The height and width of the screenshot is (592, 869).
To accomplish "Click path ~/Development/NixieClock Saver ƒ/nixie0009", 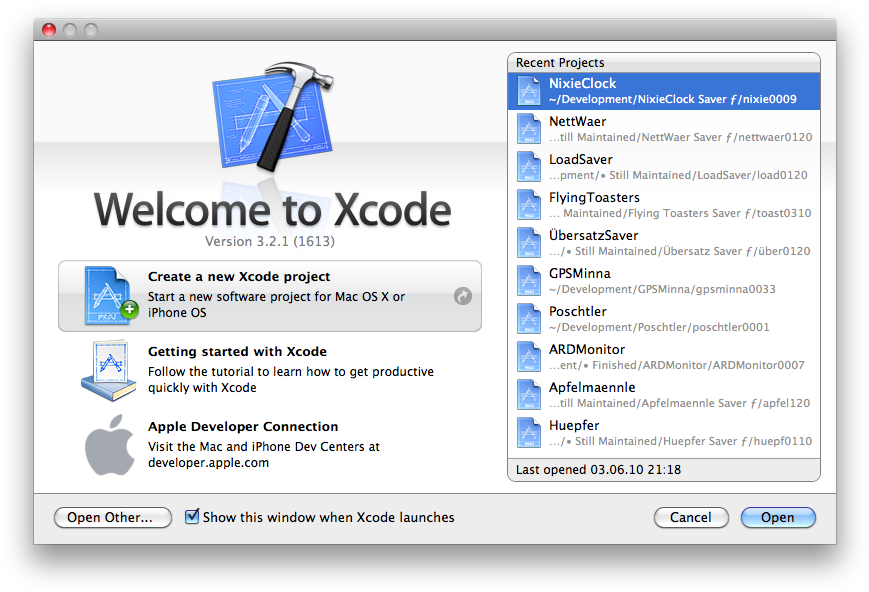I will [673, 99].
